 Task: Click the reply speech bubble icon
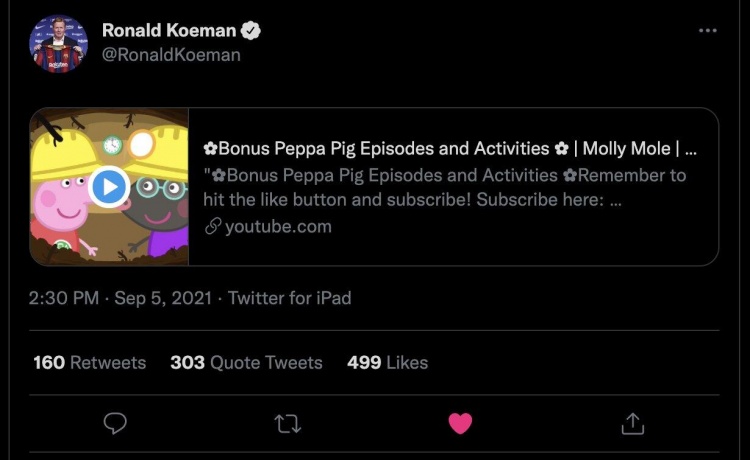pos(115,423)
